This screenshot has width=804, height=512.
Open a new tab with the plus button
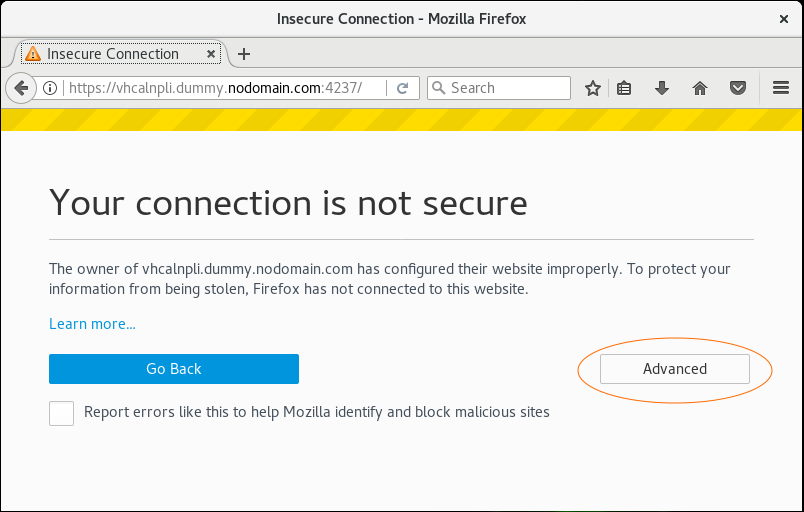click(244, 54)
